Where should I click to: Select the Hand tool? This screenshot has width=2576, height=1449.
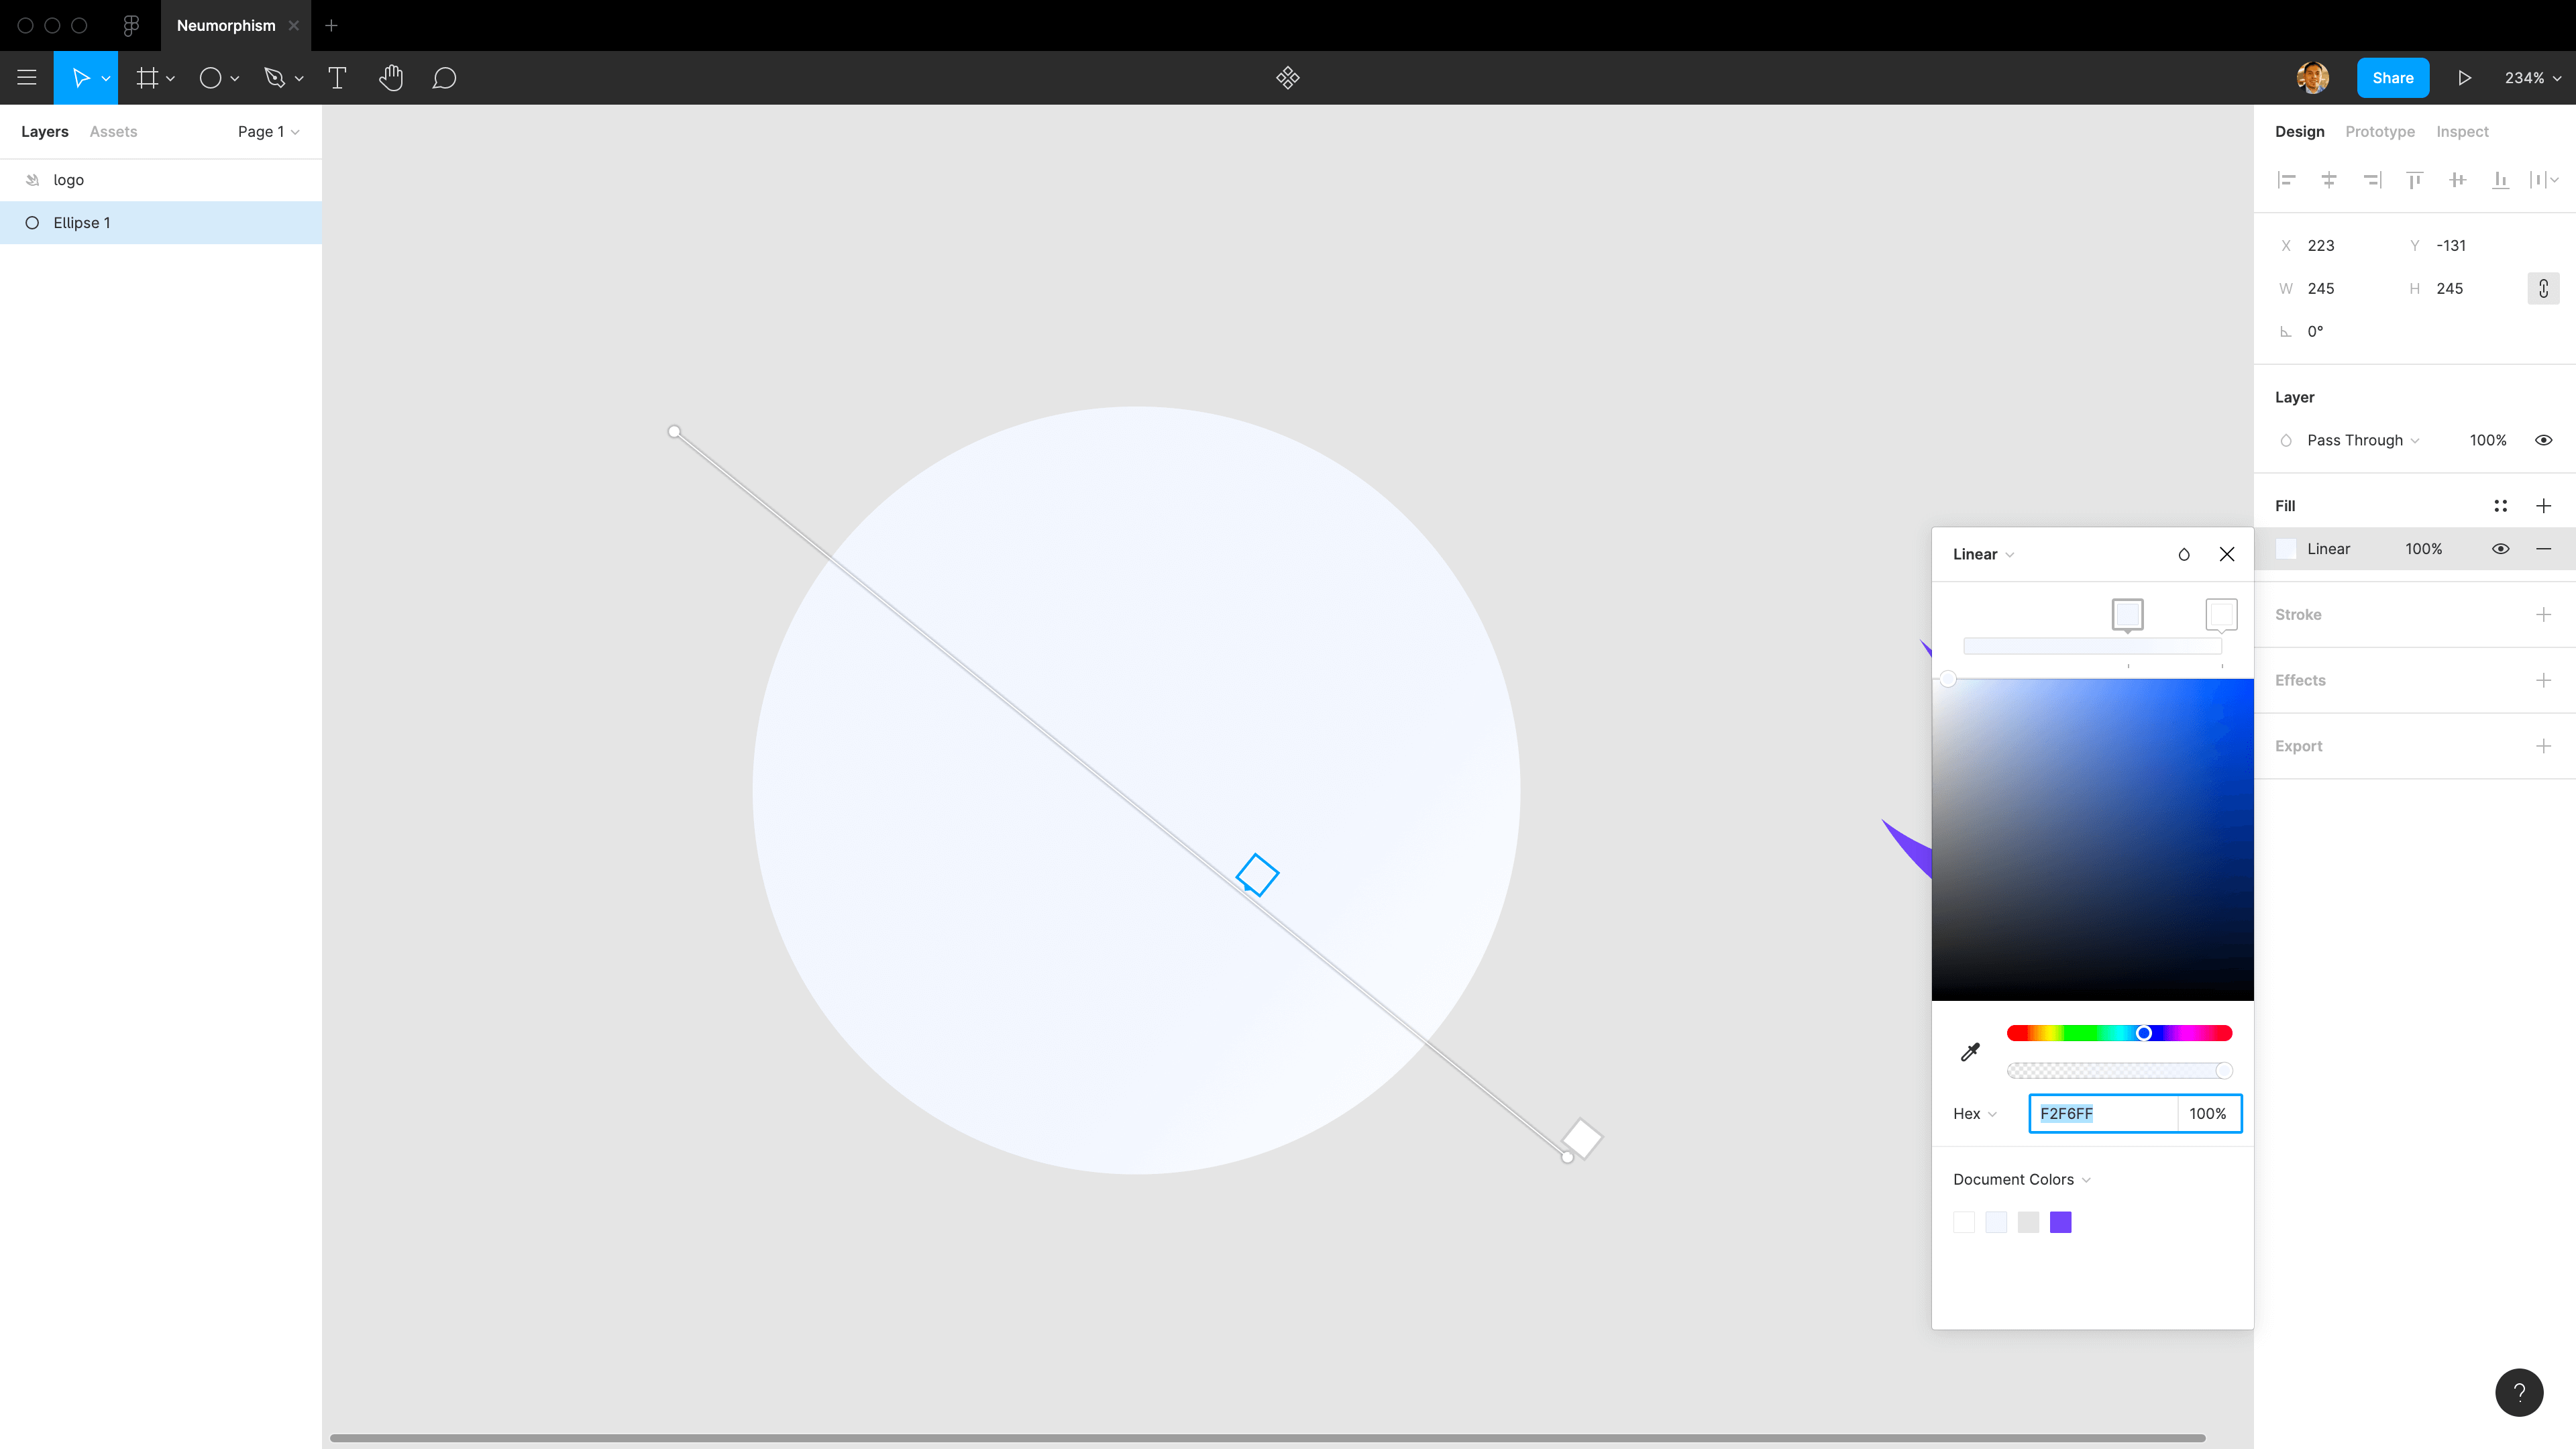[390, 78]
